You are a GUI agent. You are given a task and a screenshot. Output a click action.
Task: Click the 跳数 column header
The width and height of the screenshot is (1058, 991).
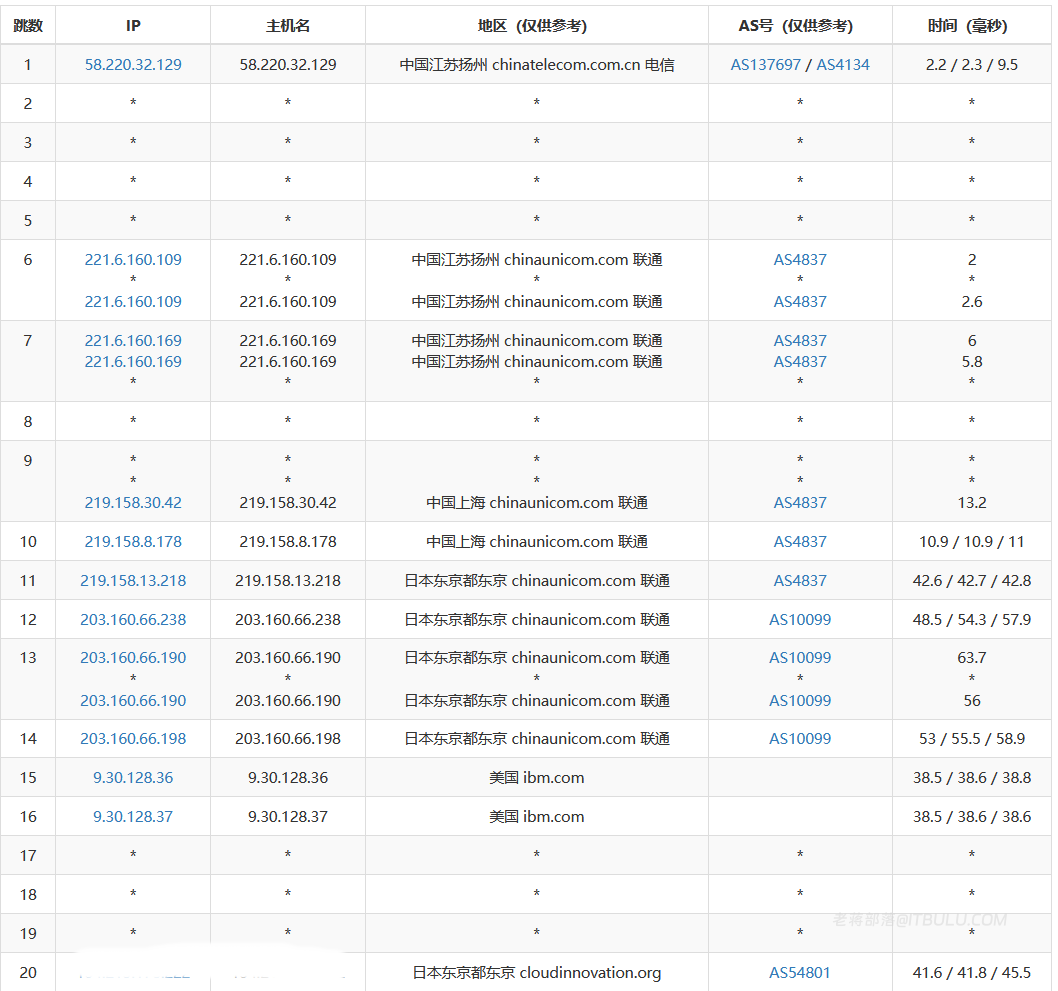pos(28,26)
